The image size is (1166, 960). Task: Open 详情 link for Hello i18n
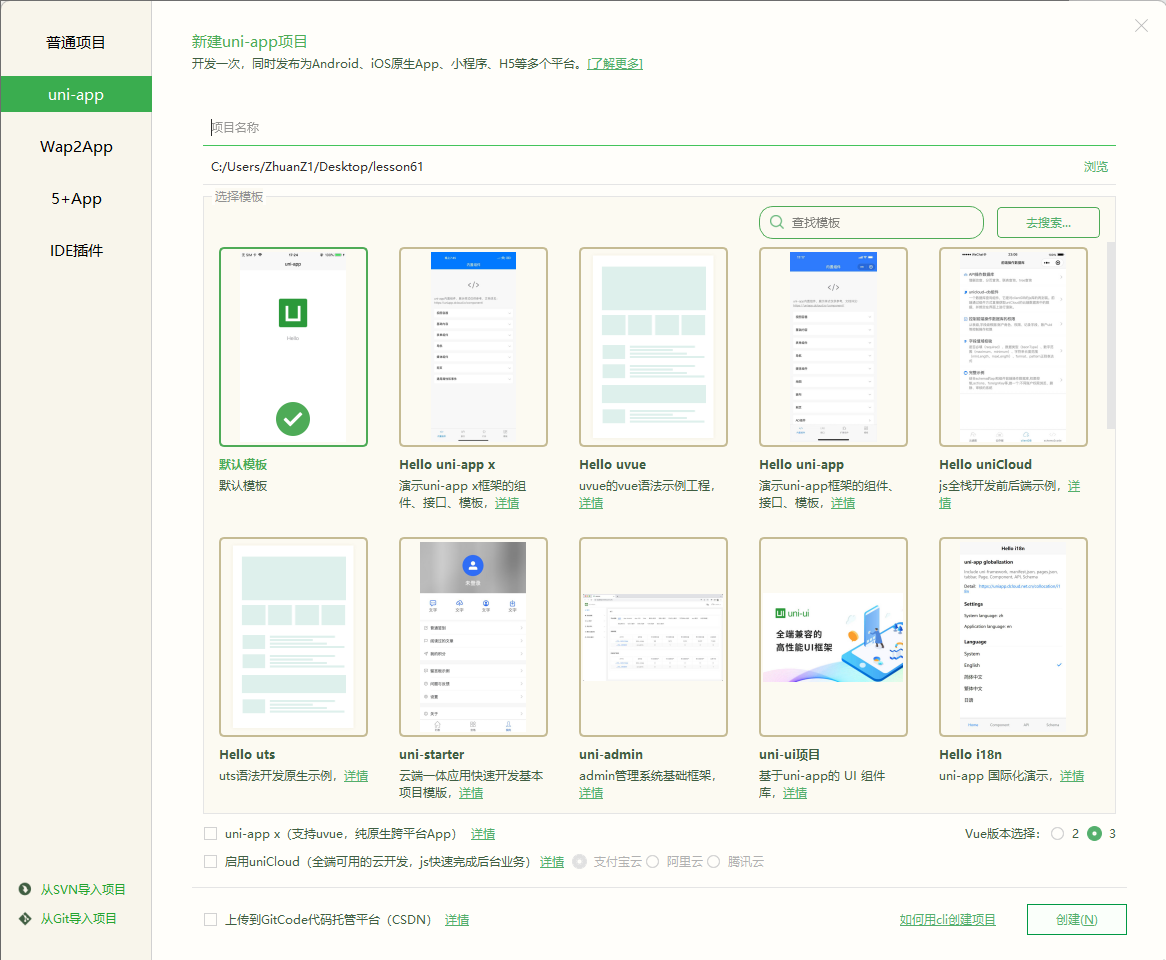point(1072,776)
